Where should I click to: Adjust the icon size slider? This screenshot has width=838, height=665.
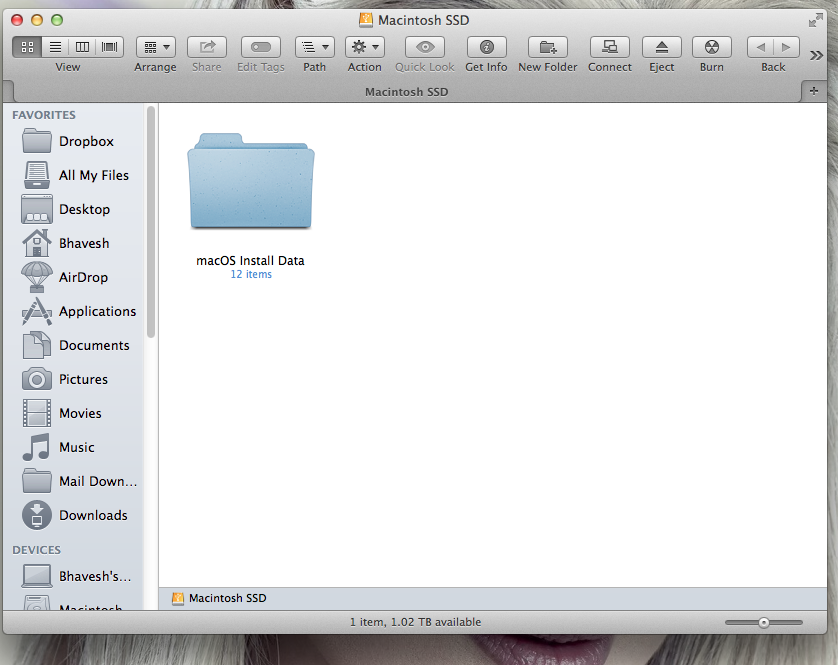tap(764, 622)
